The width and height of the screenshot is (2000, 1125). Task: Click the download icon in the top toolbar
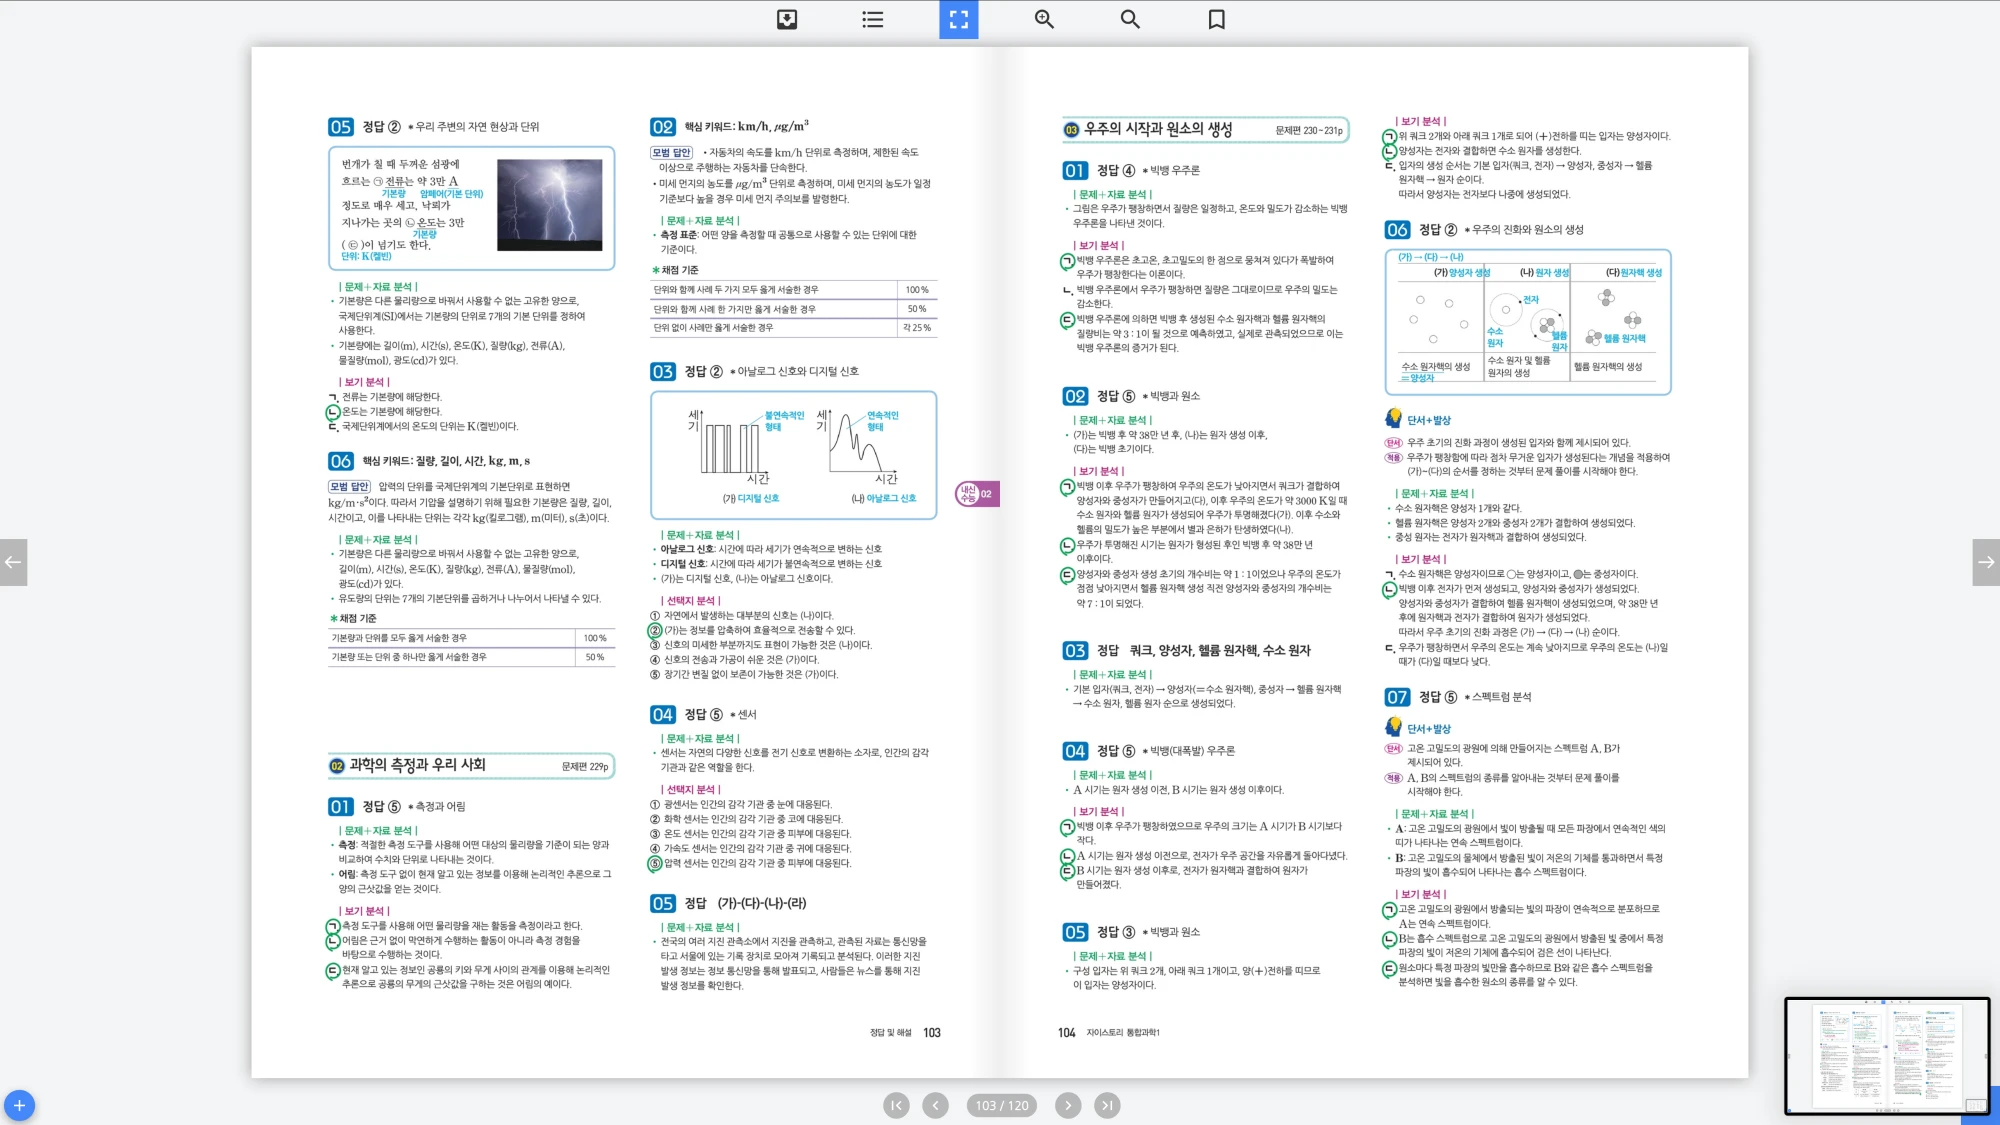pyautogui.click(x=787, y=19)
